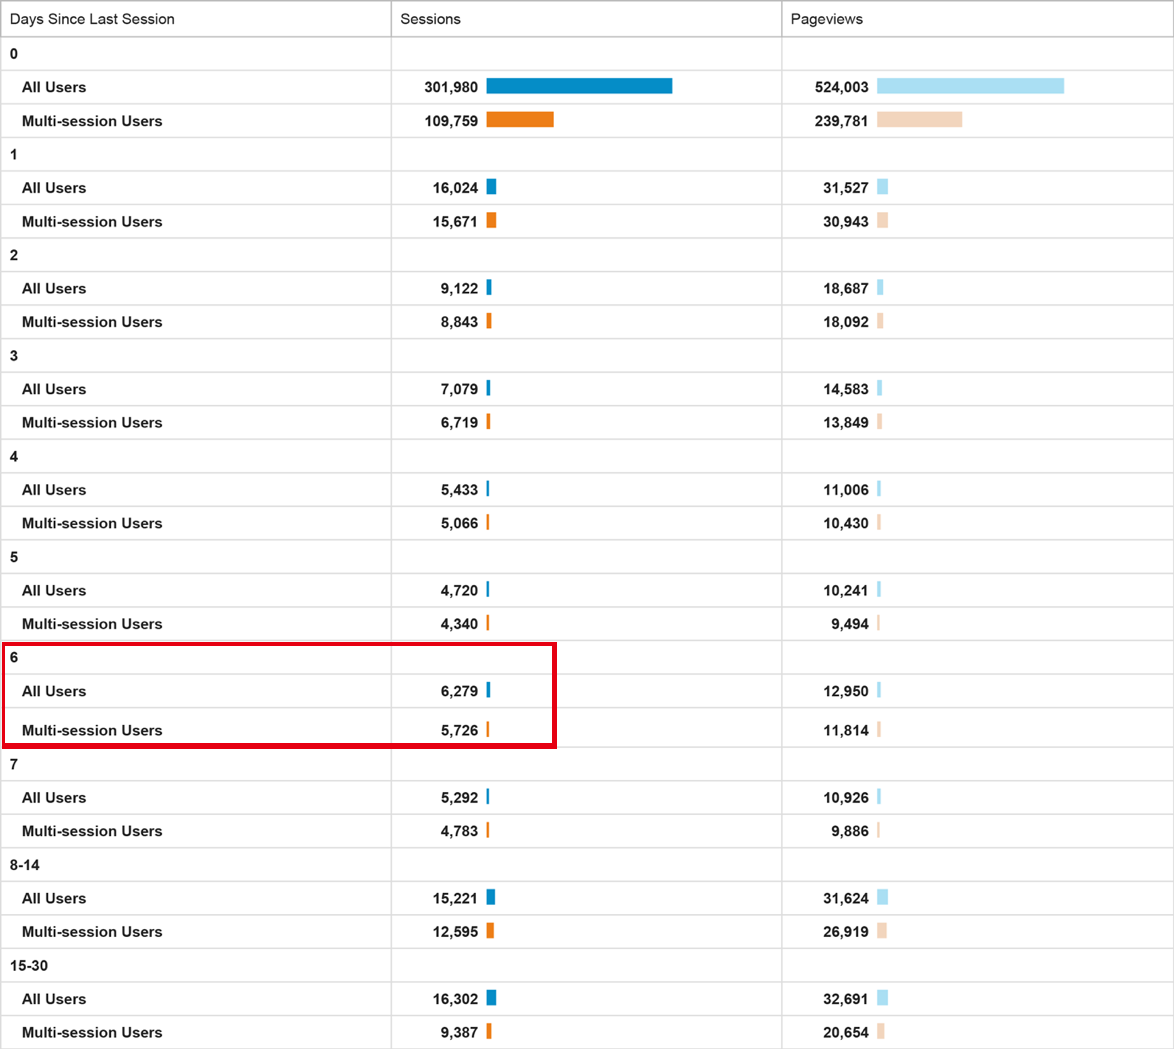
Task: Click the light blue bar beside 32,691 pageviews
Action: pos(882,998)
